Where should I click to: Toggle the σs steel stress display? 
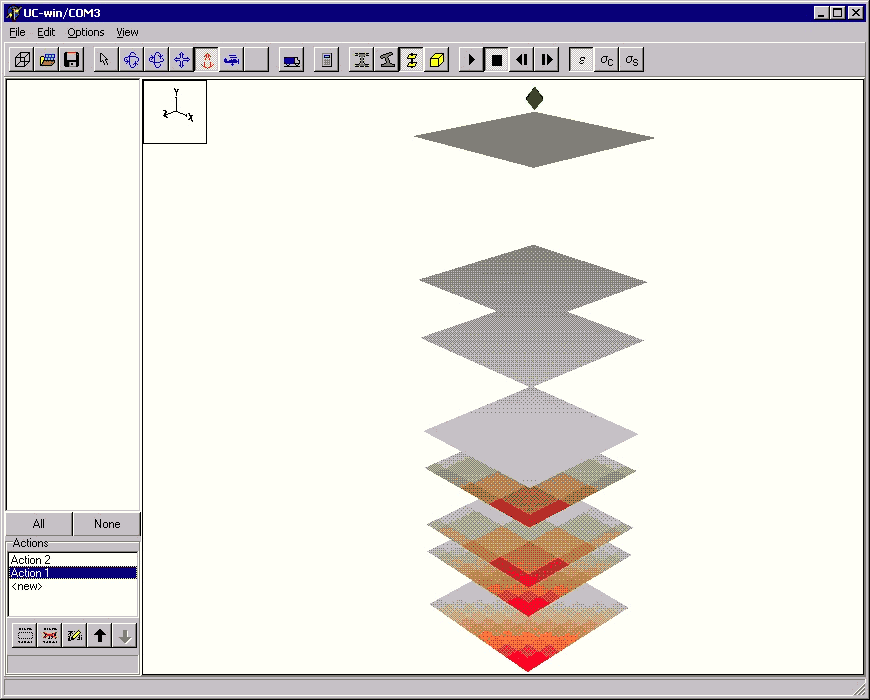pos(631,60)
